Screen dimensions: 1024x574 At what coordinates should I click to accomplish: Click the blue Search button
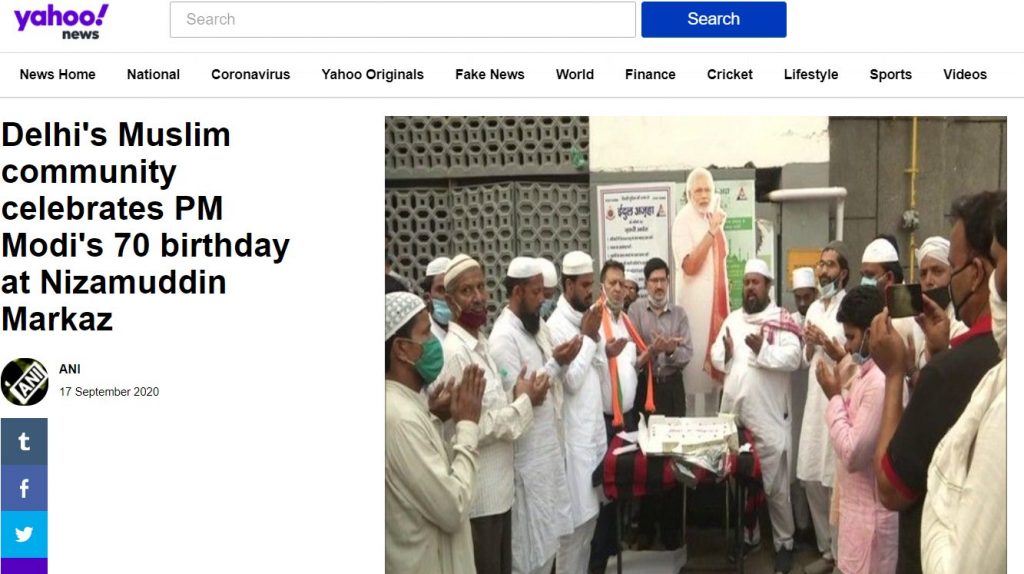click(714, 20)
